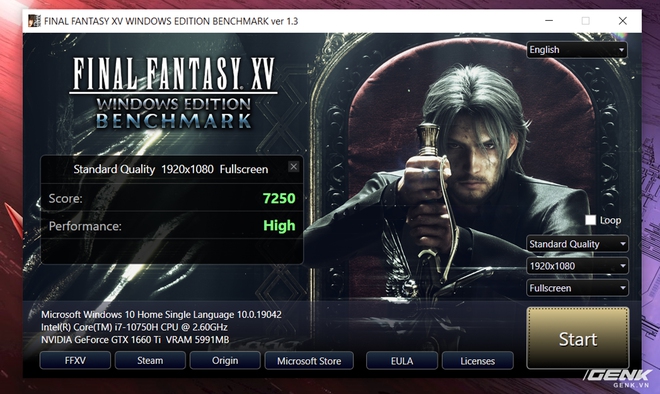This screenshot has width=660, height=394.
Task: Minimize the benchmark window
Action: coord(549,21)
